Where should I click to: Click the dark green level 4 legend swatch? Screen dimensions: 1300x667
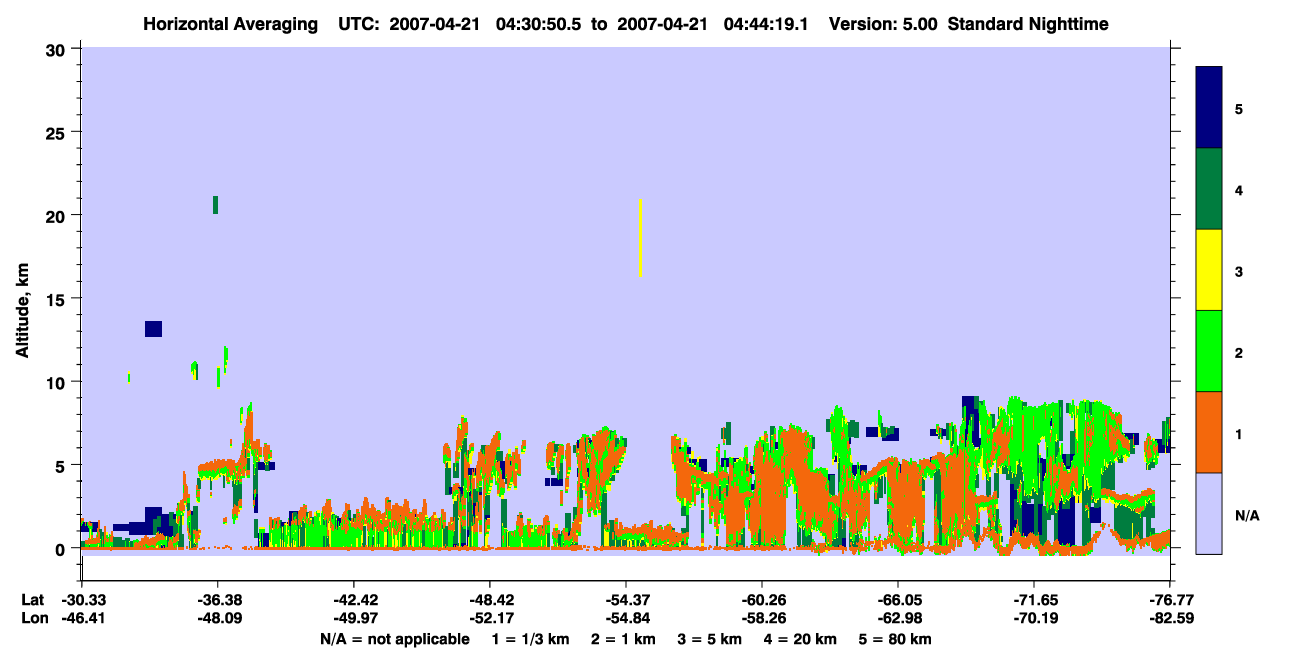[x=1209, y=189]
